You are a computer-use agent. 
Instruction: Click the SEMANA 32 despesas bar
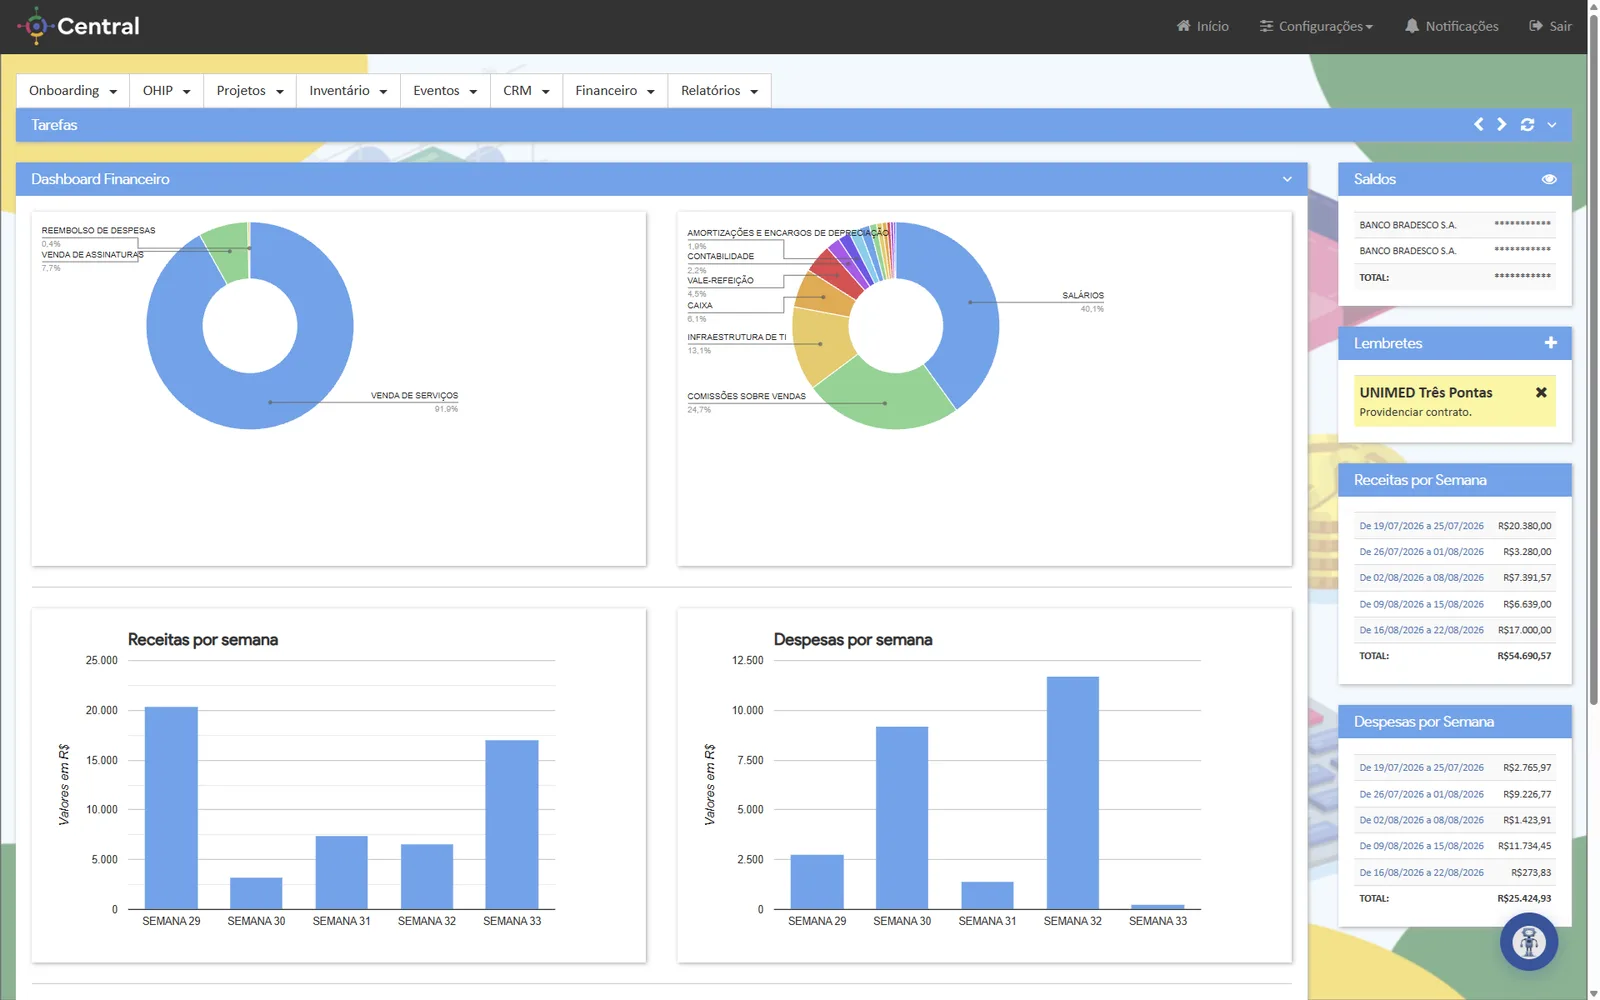[1073, 793]
